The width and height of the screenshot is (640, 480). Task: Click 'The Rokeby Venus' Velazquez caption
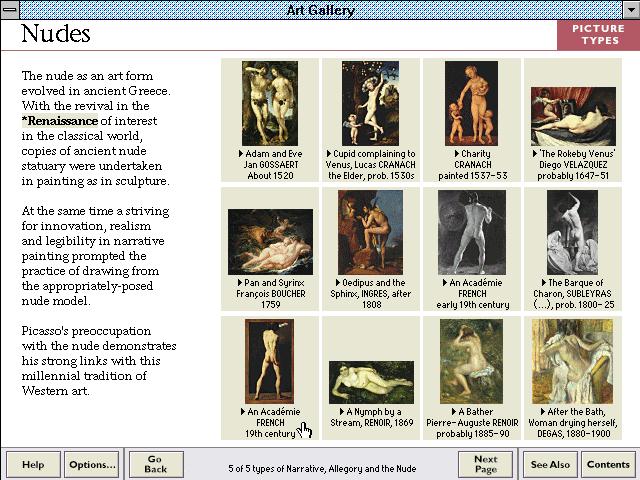pos(573,165)
